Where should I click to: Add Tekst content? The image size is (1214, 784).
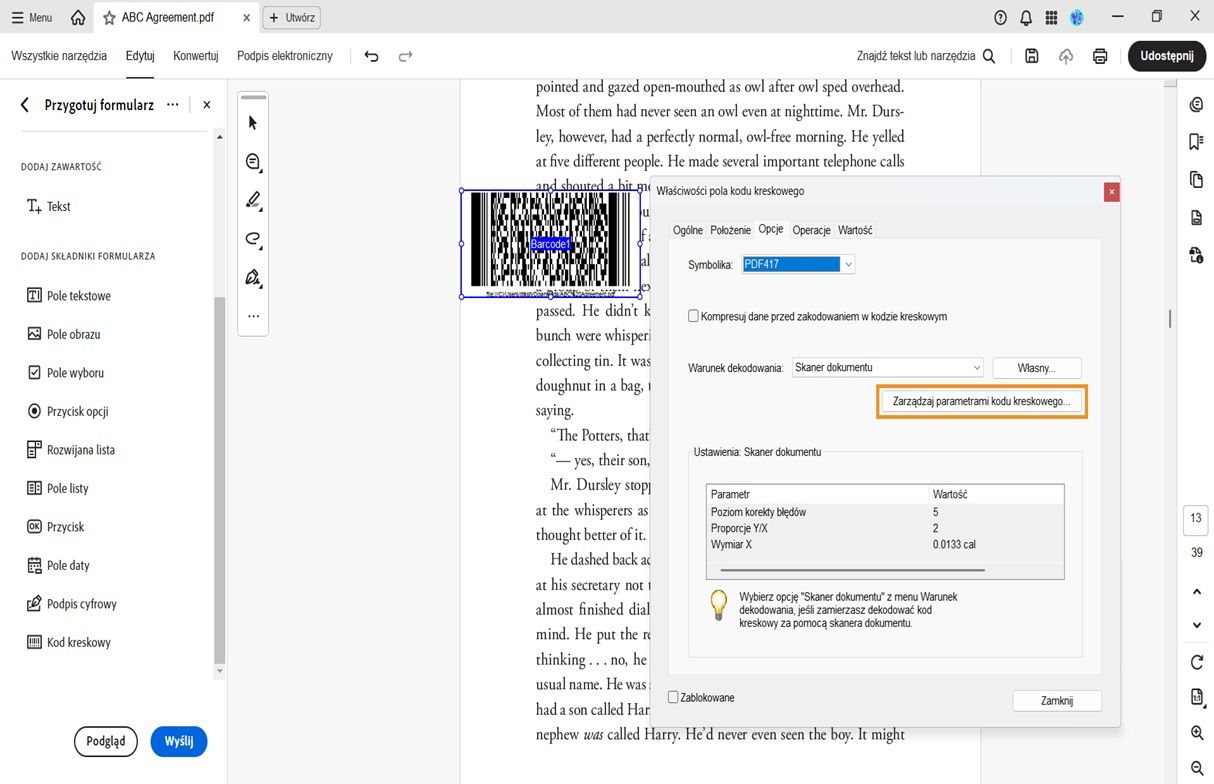pyautogui.click(x=49, y=206)
